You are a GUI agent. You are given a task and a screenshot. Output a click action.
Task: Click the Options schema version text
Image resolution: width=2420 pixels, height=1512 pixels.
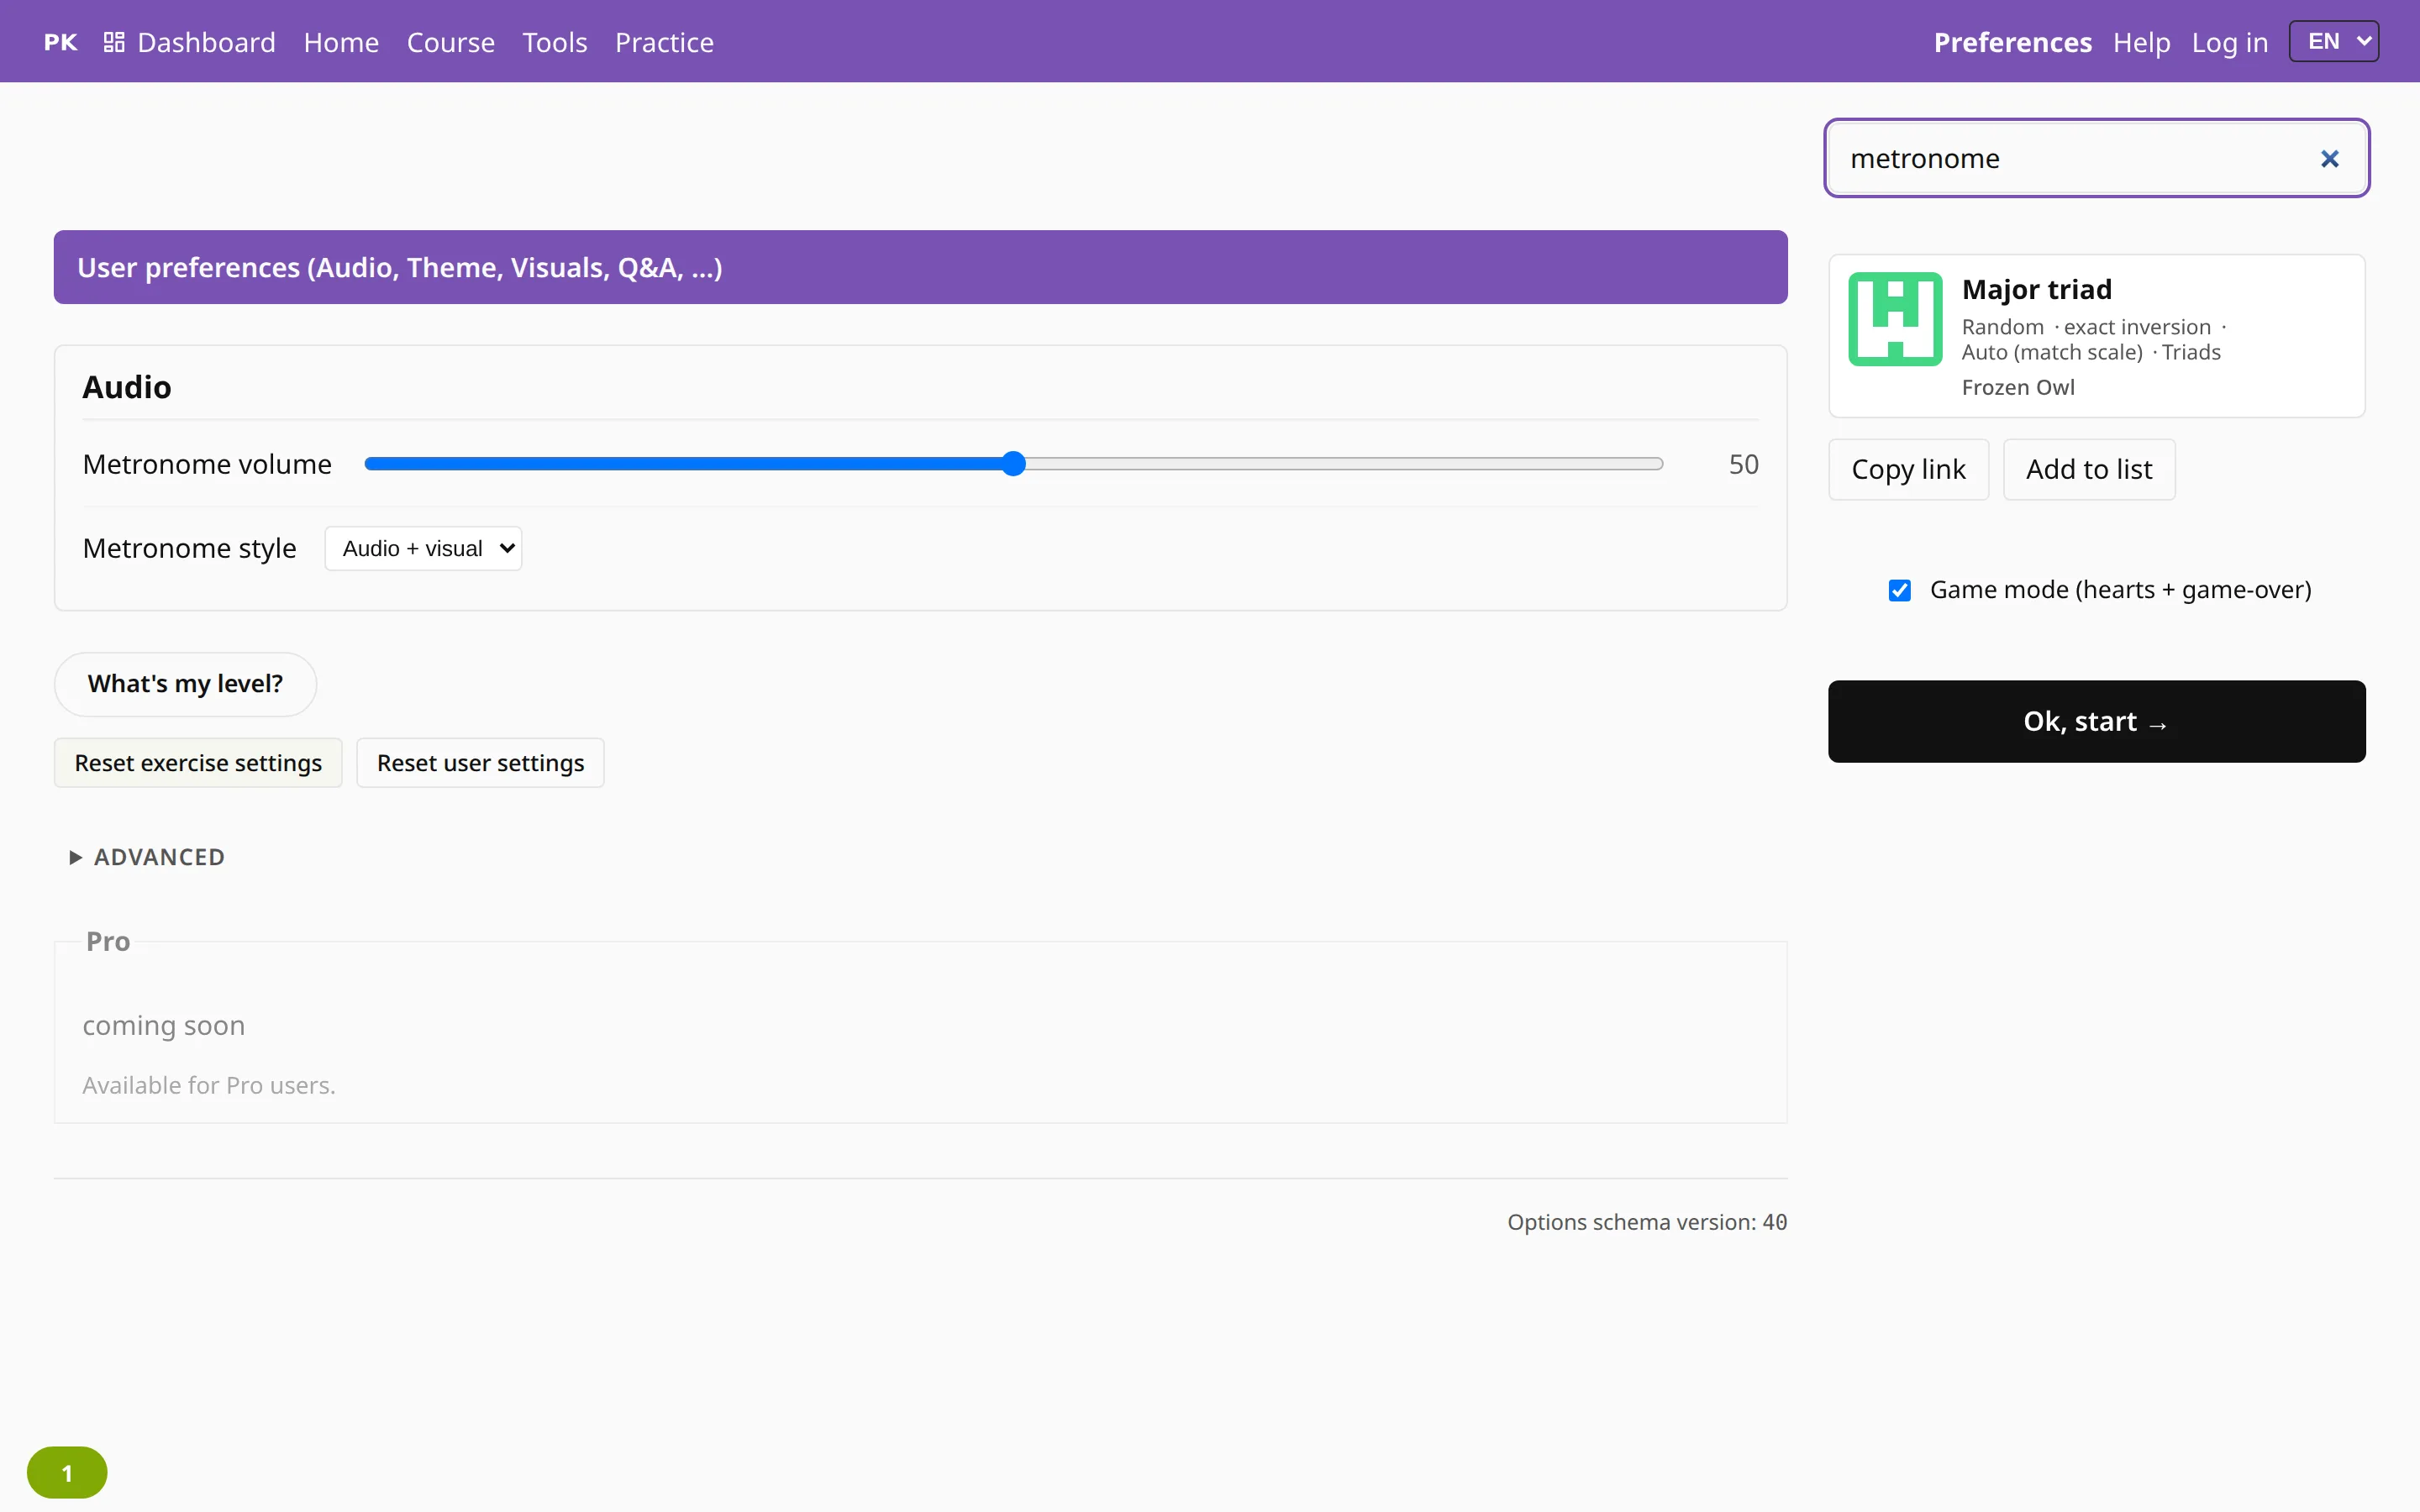1646,1222
